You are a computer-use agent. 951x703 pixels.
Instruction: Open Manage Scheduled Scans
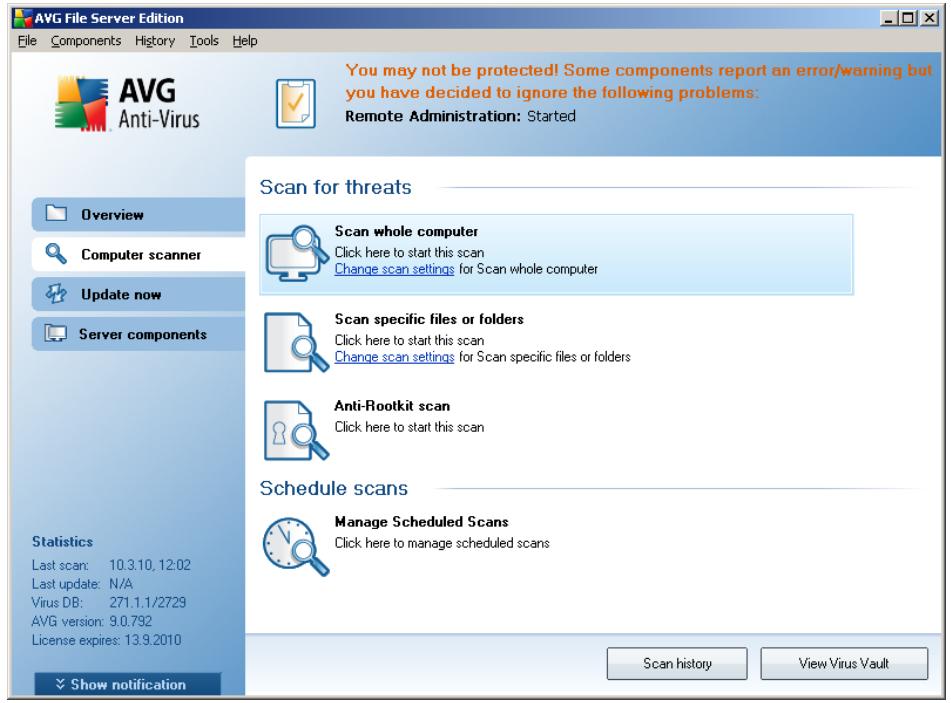click(x=422, y=522)
